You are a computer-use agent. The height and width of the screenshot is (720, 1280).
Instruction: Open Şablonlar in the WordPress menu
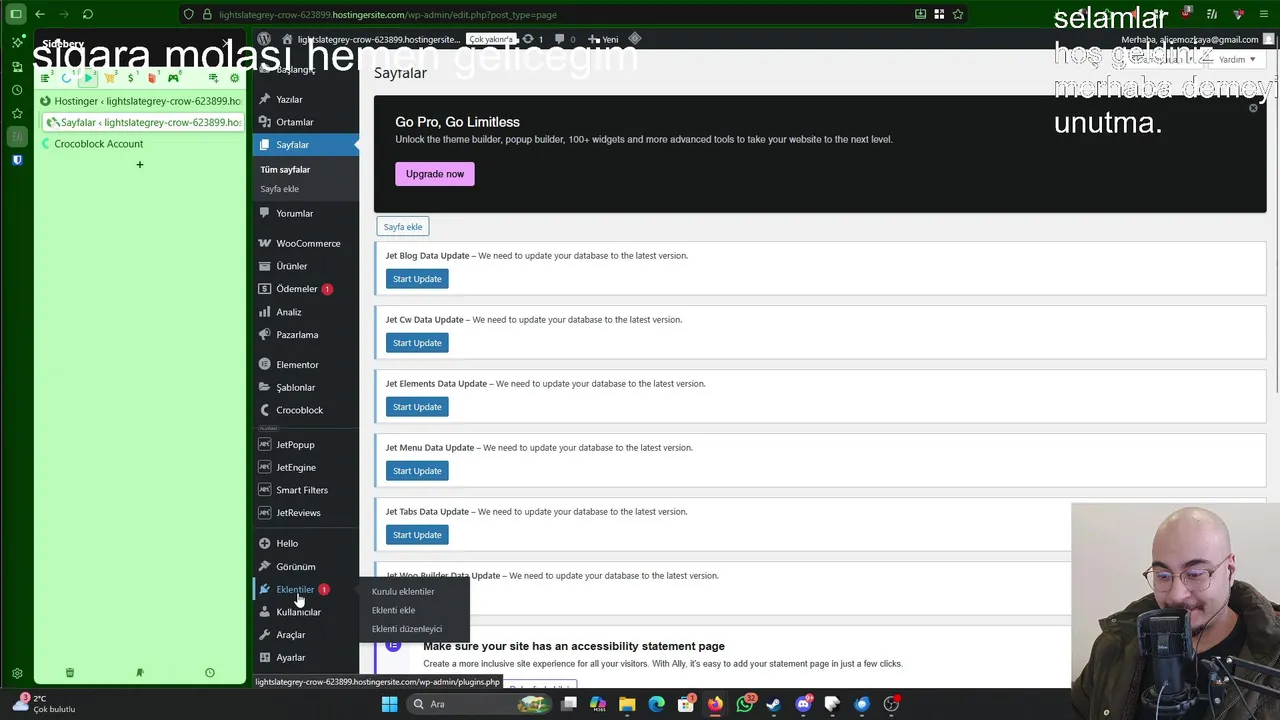tap(305, 387)
